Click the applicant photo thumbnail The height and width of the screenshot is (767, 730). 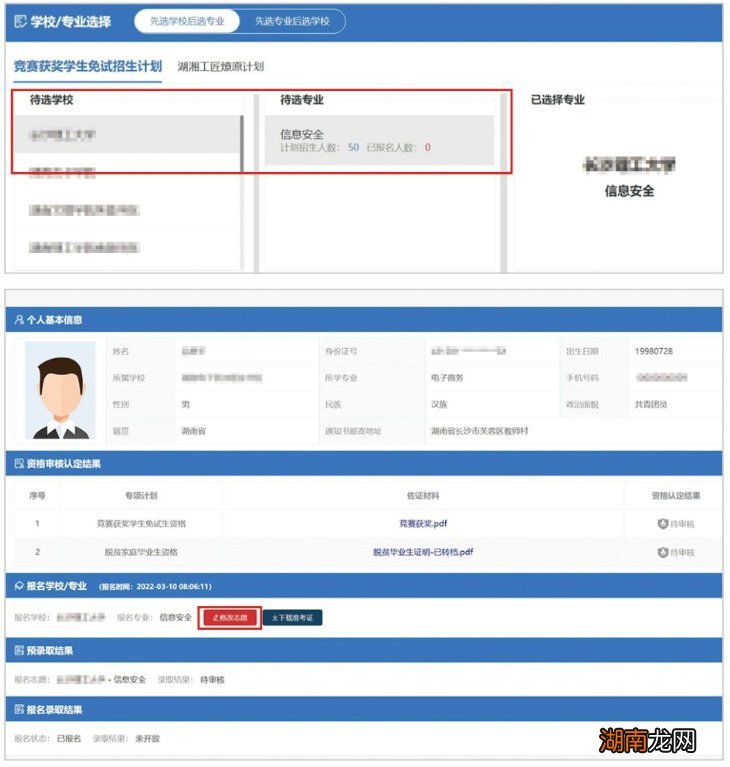pyautogui.click(x=60, y=390)
